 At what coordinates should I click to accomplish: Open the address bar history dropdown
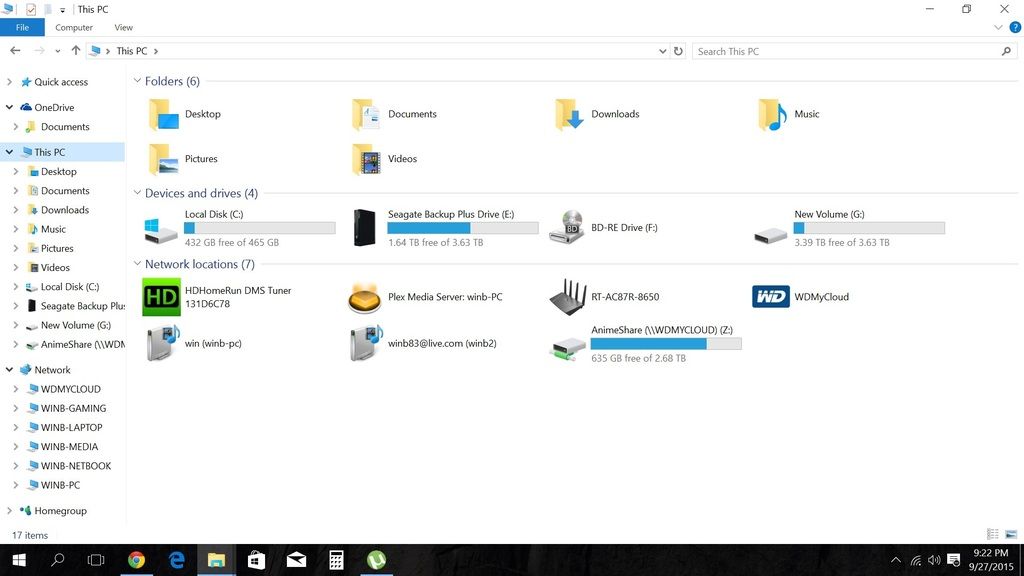click(662, 51)
